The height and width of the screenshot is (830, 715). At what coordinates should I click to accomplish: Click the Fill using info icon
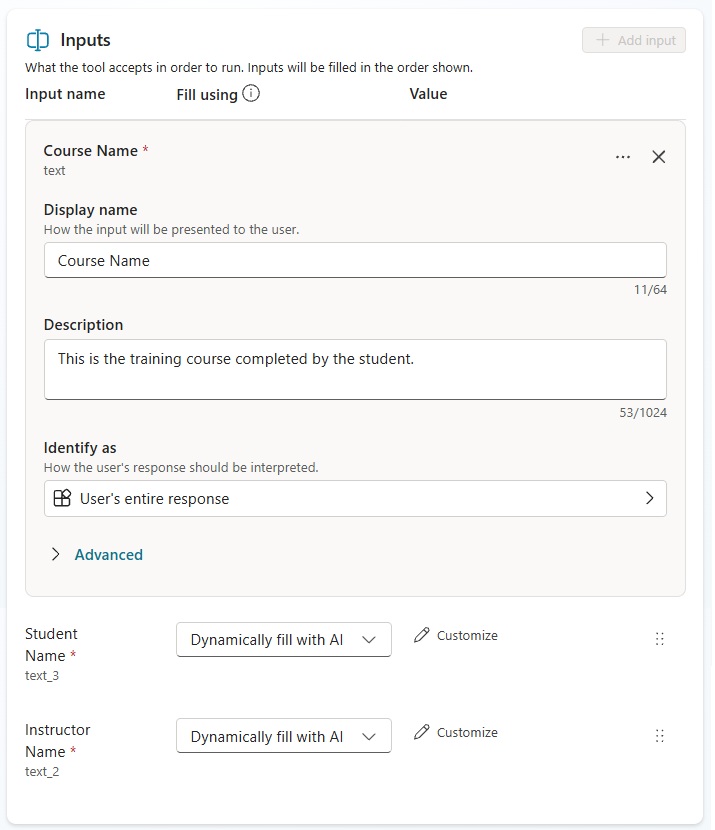click(251, 94)
